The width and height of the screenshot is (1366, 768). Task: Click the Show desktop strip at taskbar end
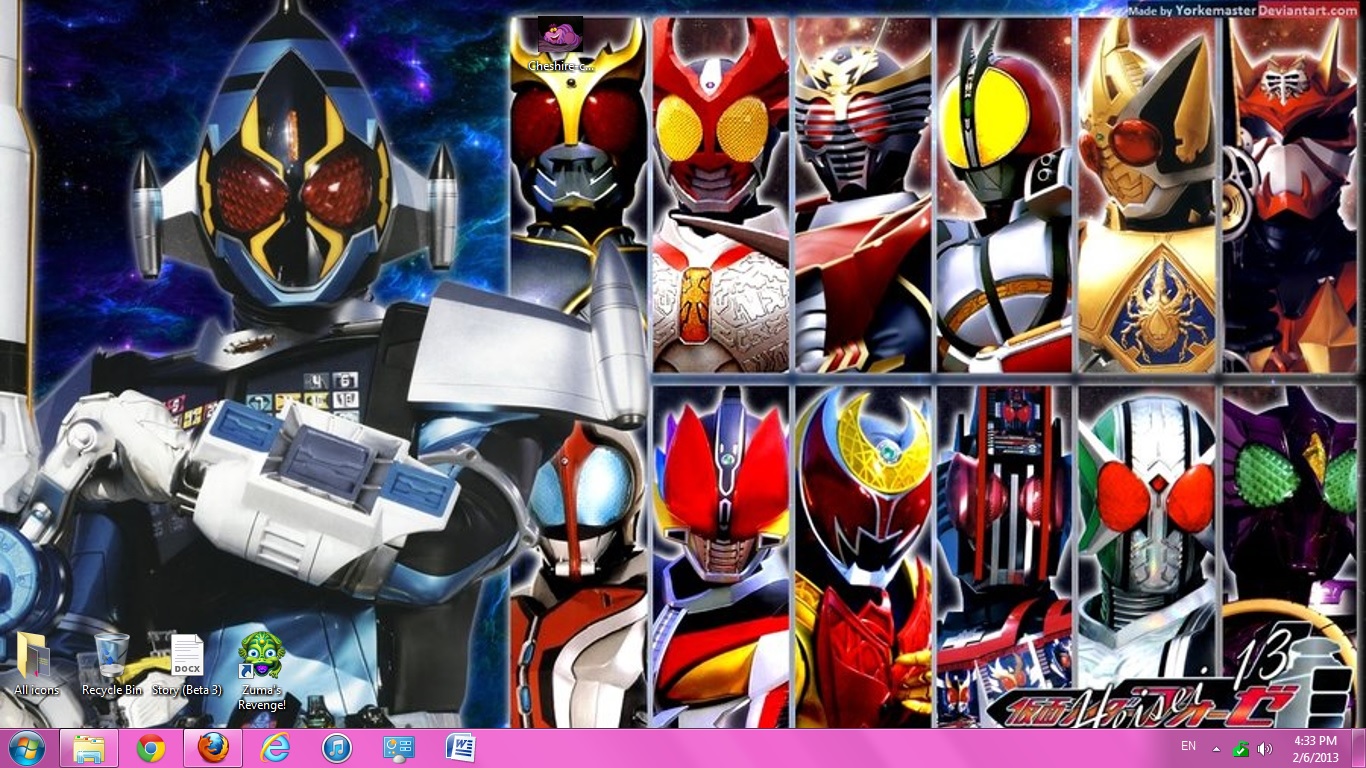coord(1358,748)
